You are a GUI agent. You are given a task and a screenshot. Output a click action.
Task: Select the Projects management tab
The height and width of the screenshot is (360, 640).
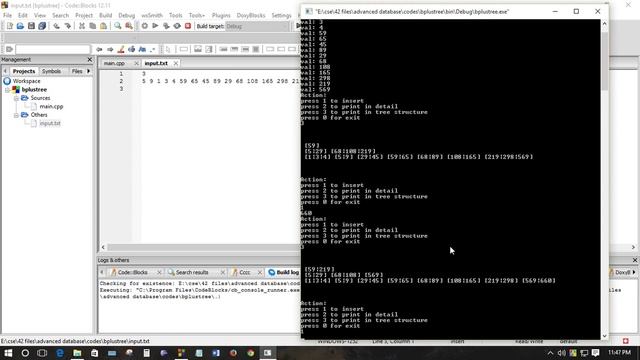pyautogui.click(x=24, y=71)
